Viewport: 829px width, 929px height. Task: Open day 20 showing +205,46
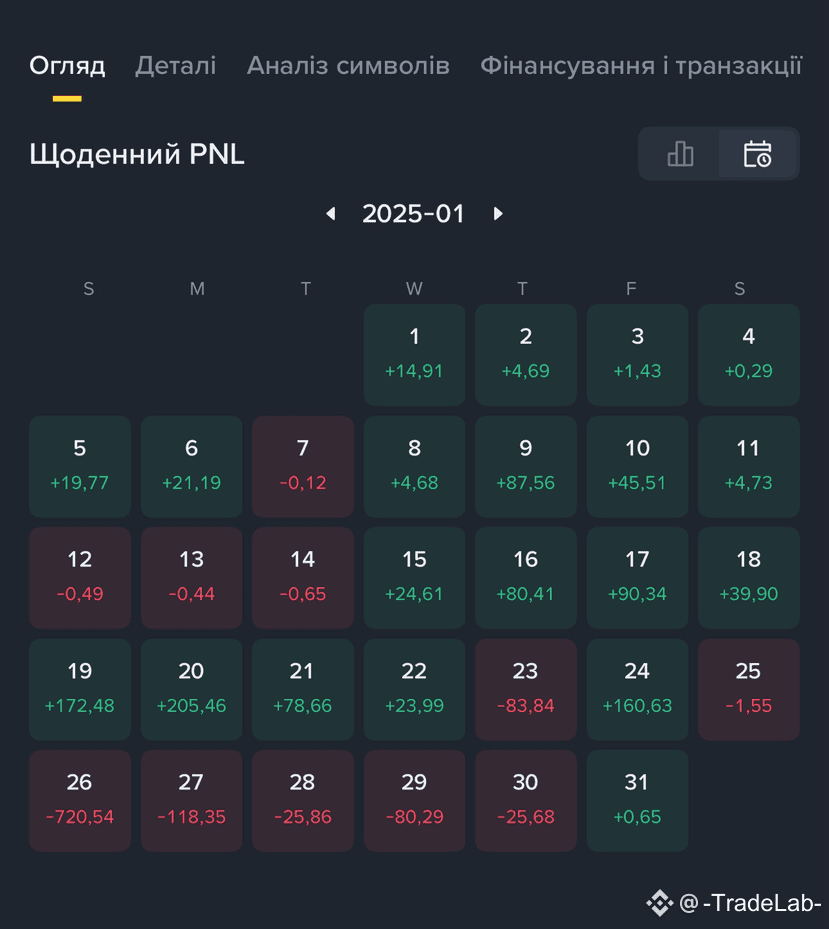point(191,689)
